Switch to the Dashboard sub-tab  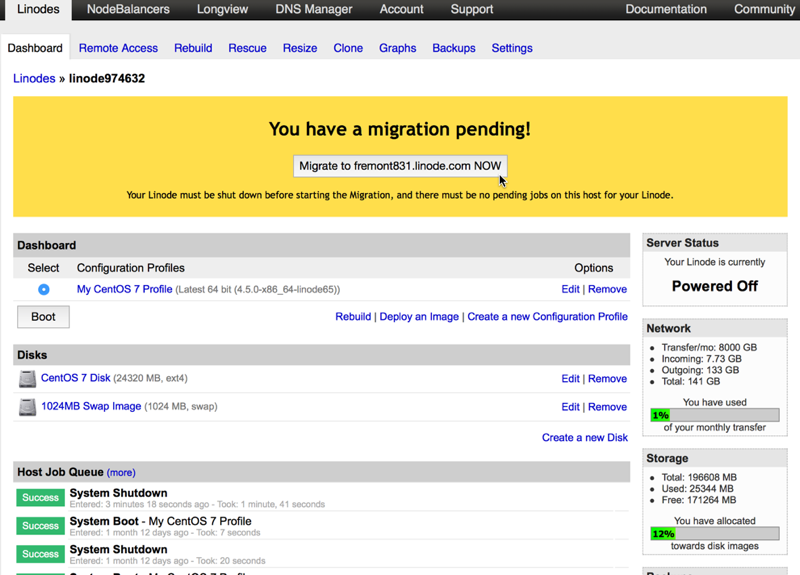[x=35, y=48]
